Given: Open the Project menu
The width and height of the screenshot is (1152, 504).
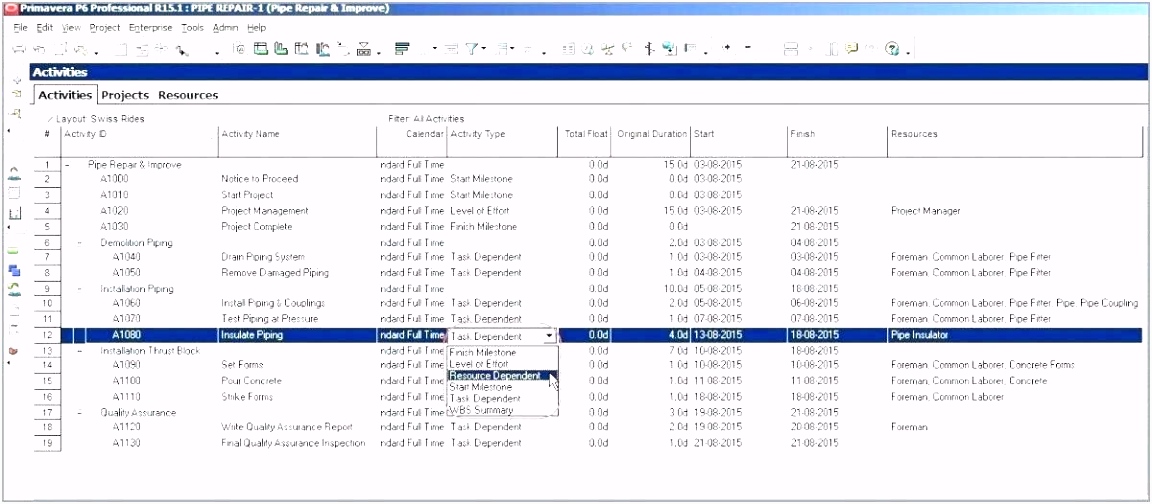Looking at the screenshot, I should point(105,27).
